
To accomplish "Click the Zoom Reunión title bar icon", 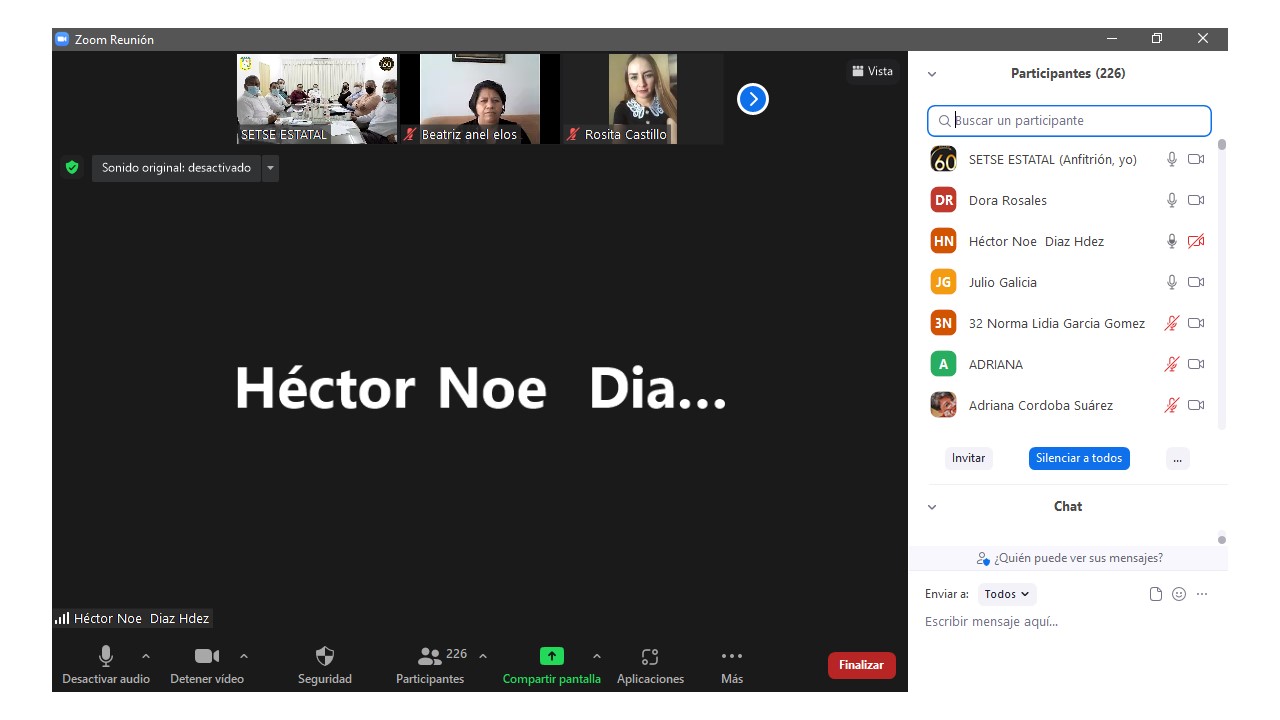I will [61, 39].
